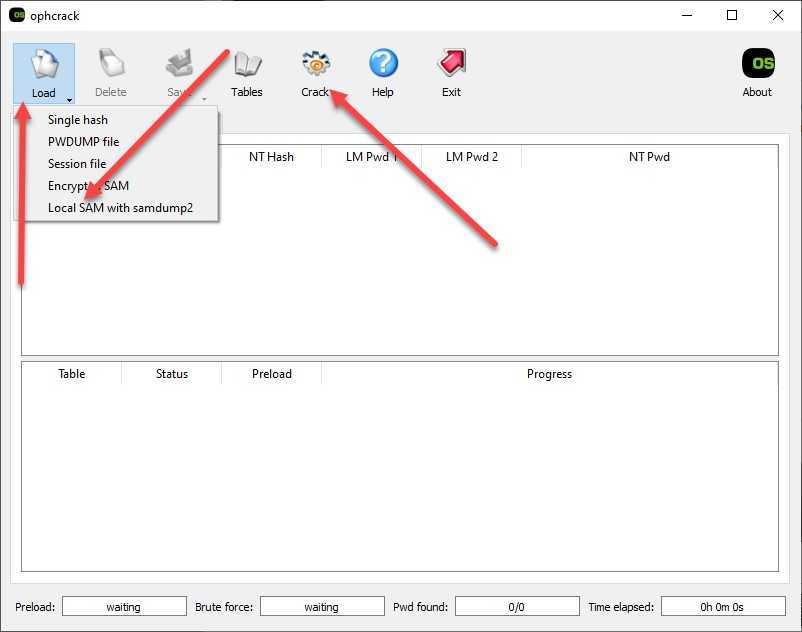The height and width of the screenshot is (632, 802).
Task: Sort by NT Hash column header
Action: (x=271, y=157)
